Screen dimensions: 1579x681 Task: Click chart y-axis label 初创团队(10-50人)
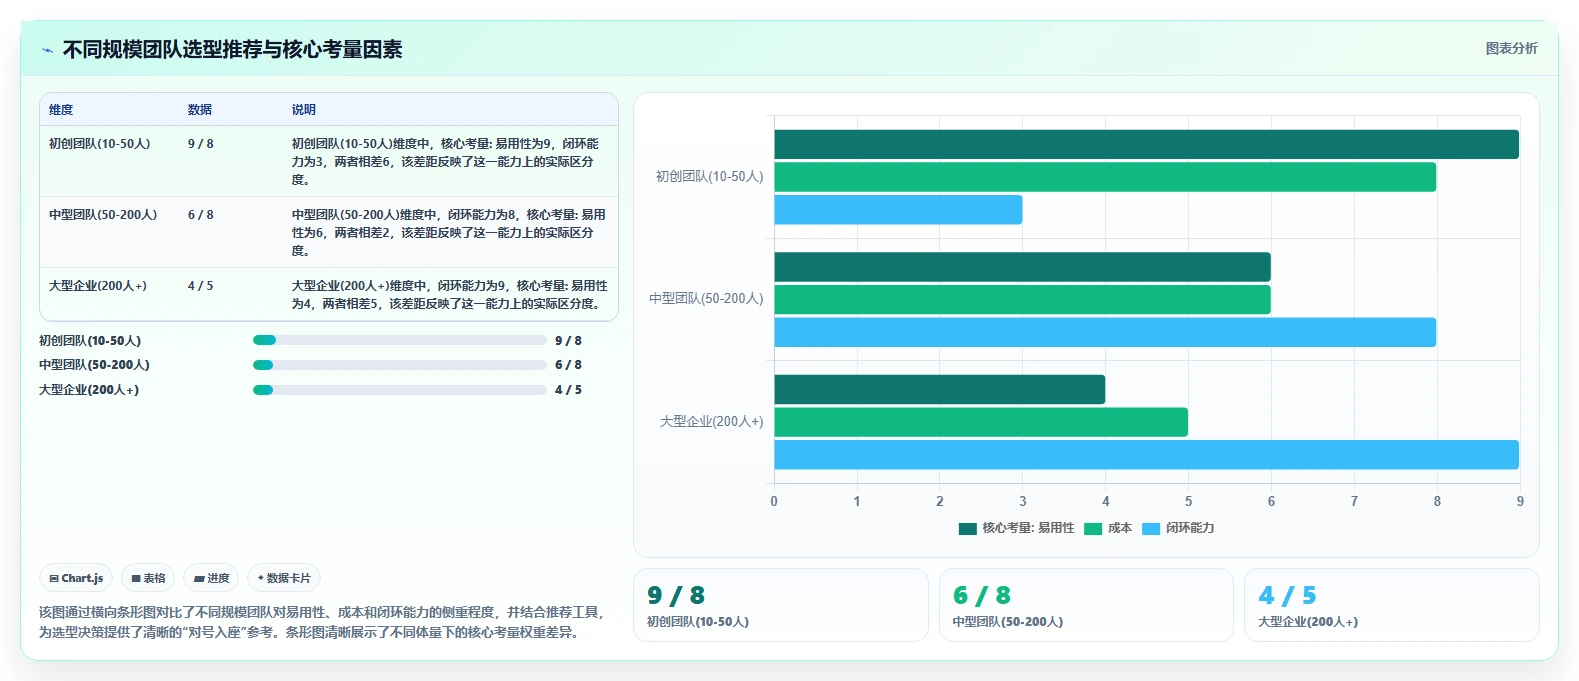point(709,177)
